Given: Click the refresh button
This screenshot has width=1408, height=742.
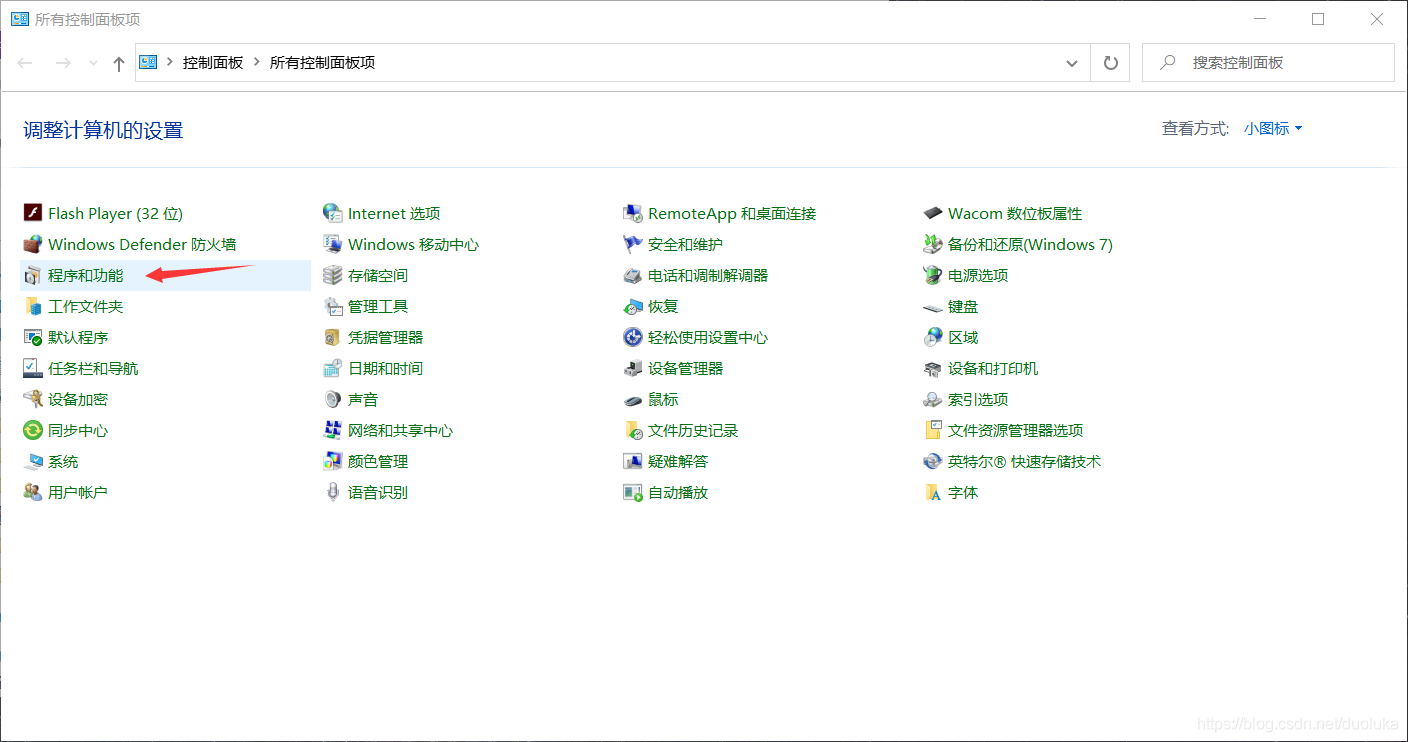Looking at the screenshot, I should pyautogui.click(x=1110, y=63).
